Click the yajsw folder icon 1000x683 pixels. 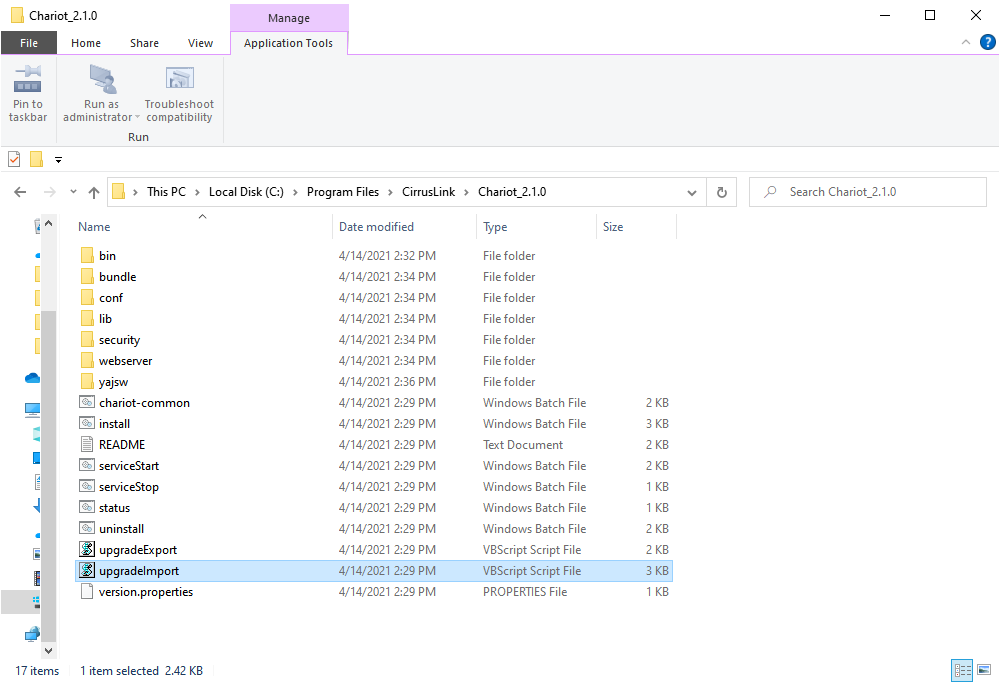pyautogui.click(x=87, y=382)
